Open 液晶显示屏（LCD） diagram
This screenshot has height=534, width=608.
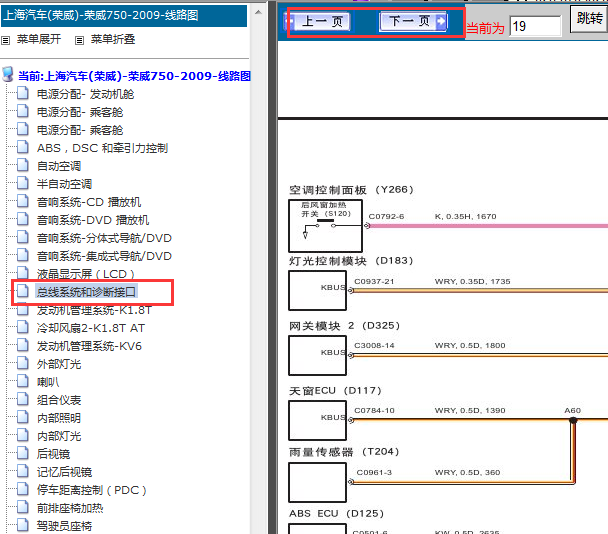click(x=86, y=274)
